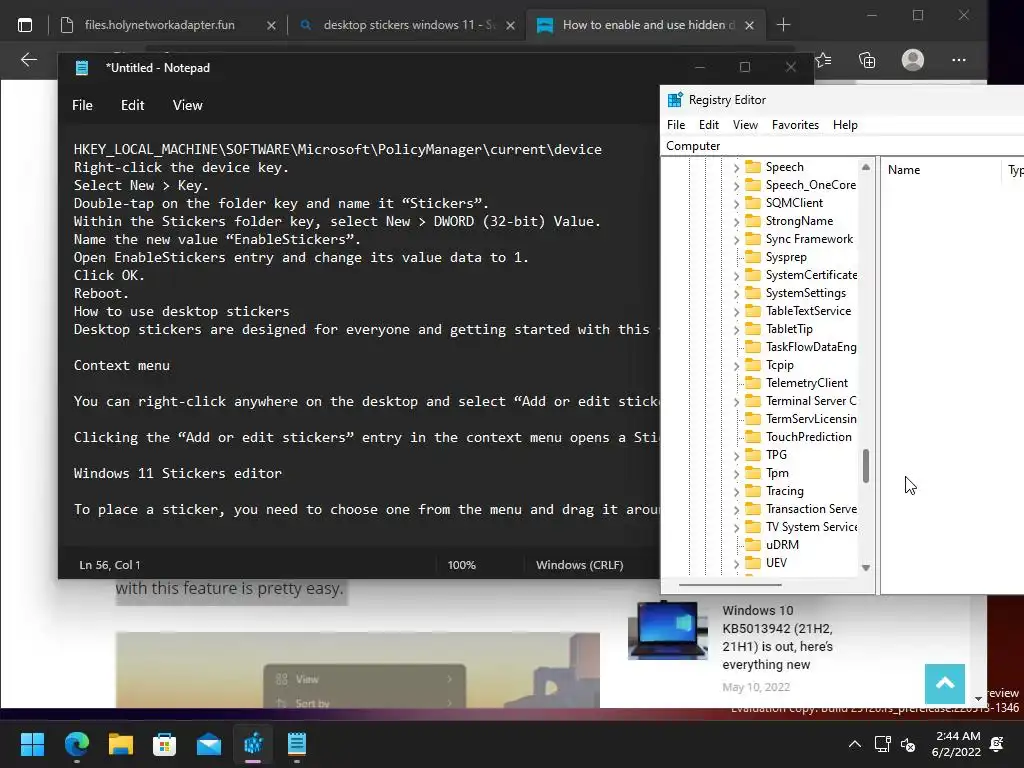1024x768 pixels.
Task: Expand the TPG registry key
Action: coord(736,455)
